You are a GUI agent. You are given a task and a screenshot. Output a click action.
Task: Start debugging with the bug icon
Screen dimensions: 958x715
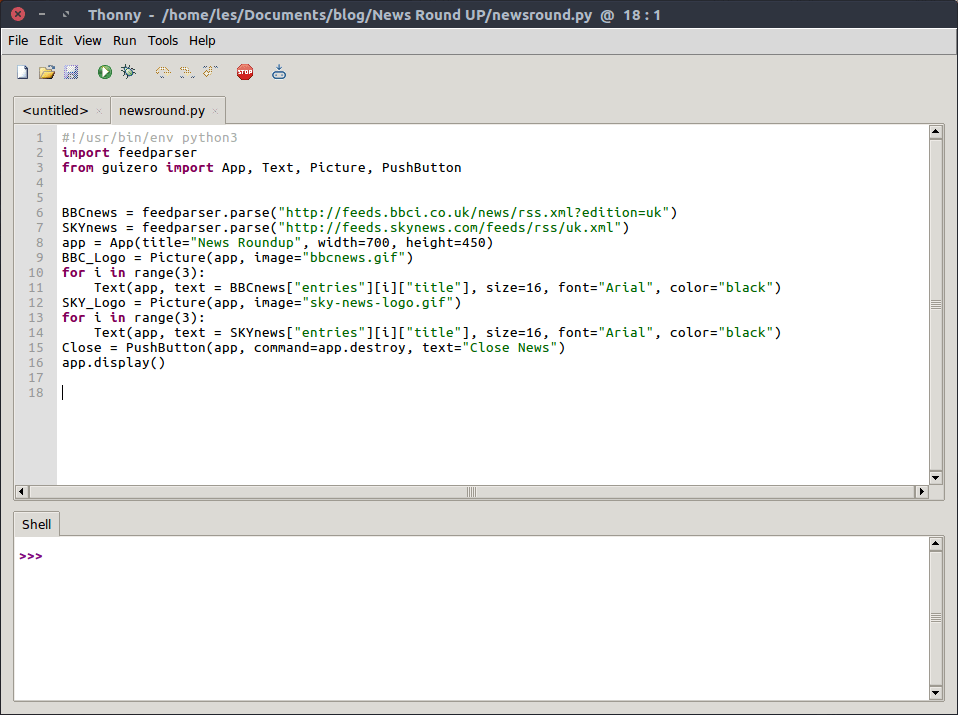pos(128,72)
